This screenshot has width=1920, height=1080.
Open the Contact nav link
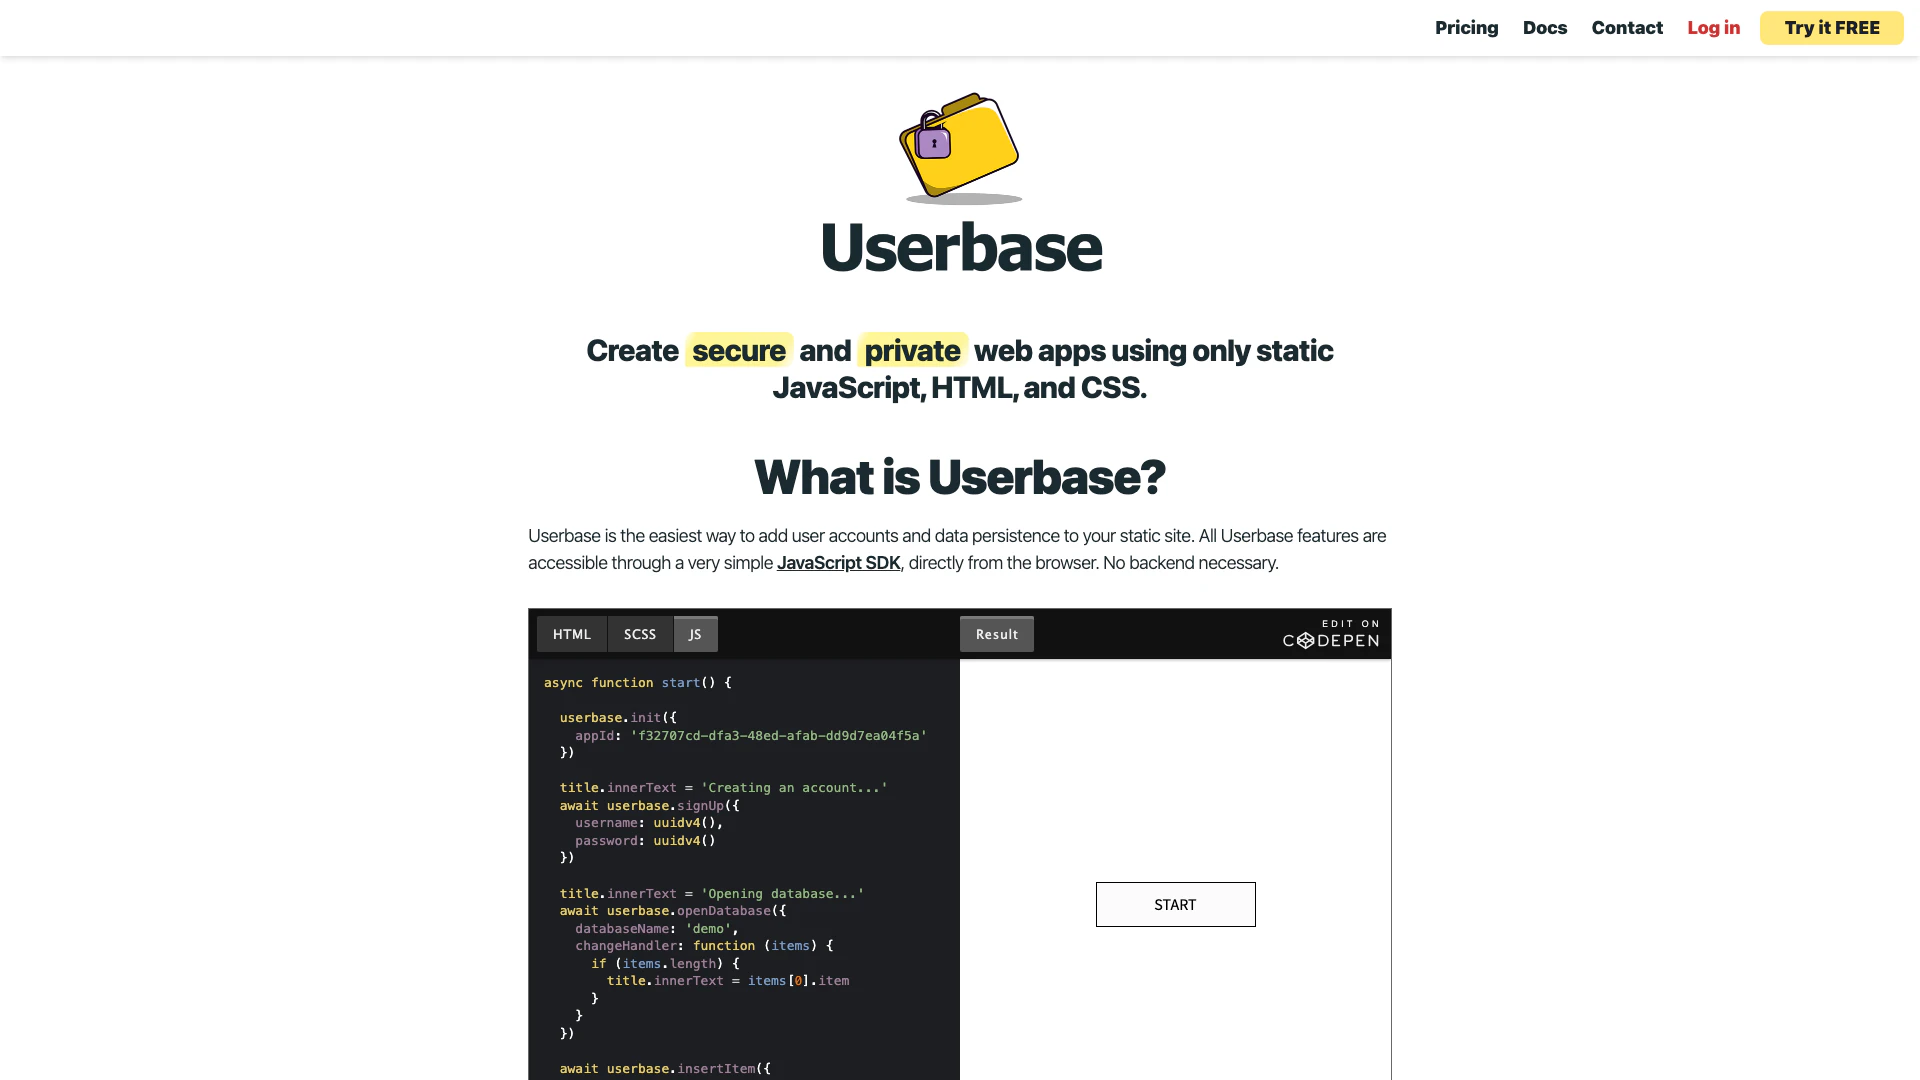(1627, 28)
